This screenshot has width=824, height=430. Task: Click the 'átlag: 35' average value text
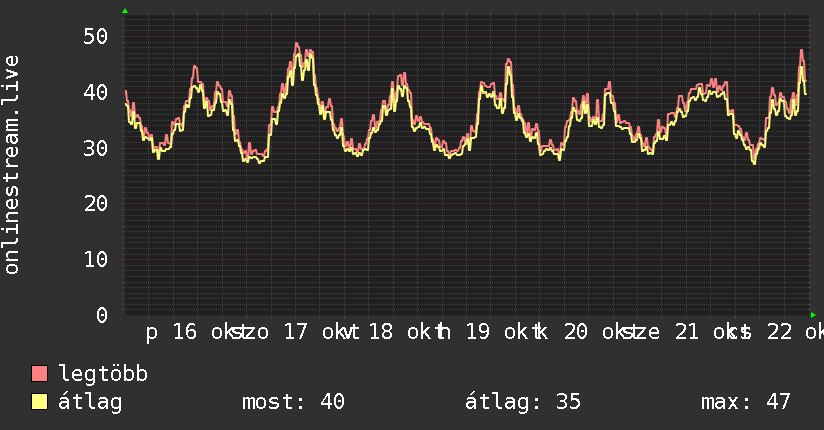click(x=523, y=402)
